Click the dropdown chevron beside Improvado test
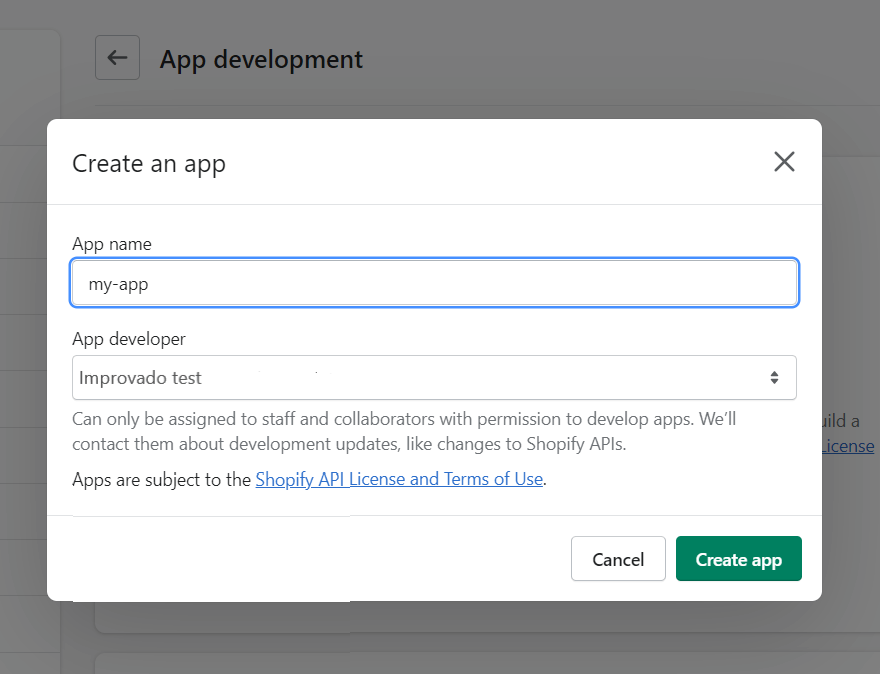Screen dimensions: 880x674 coord(776,377)
